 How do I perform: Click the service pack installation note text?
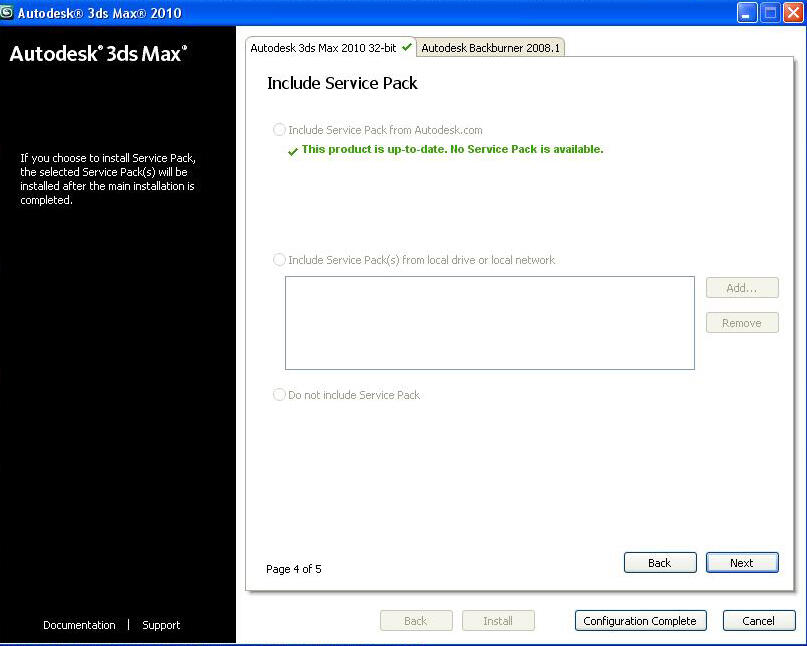pyautogui.click(x=108, y=179)
